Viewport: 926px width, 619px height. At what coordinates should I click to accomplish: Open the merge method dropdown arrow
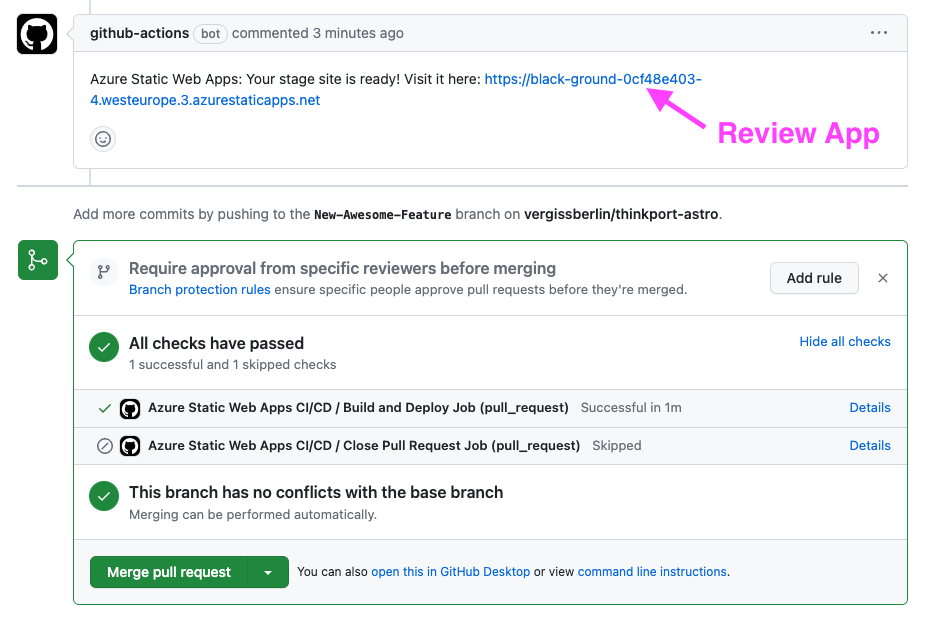[268, 572]
